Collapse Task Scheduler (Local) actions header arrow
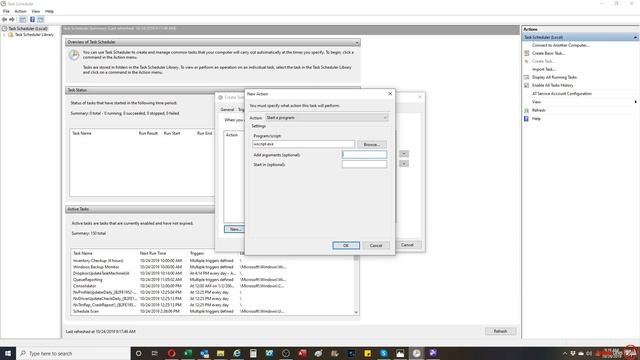Image resolution: width=640 pixels, height=360 pixels. (635, 37)
